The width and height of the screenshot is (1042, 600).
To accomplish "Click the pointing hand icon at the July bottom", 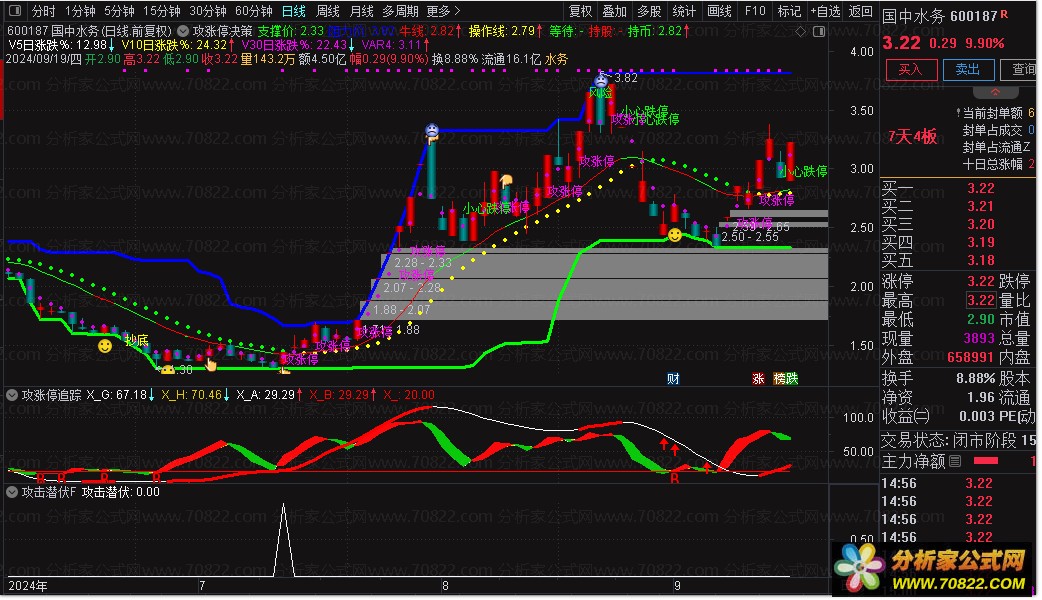I will [211, 364].
